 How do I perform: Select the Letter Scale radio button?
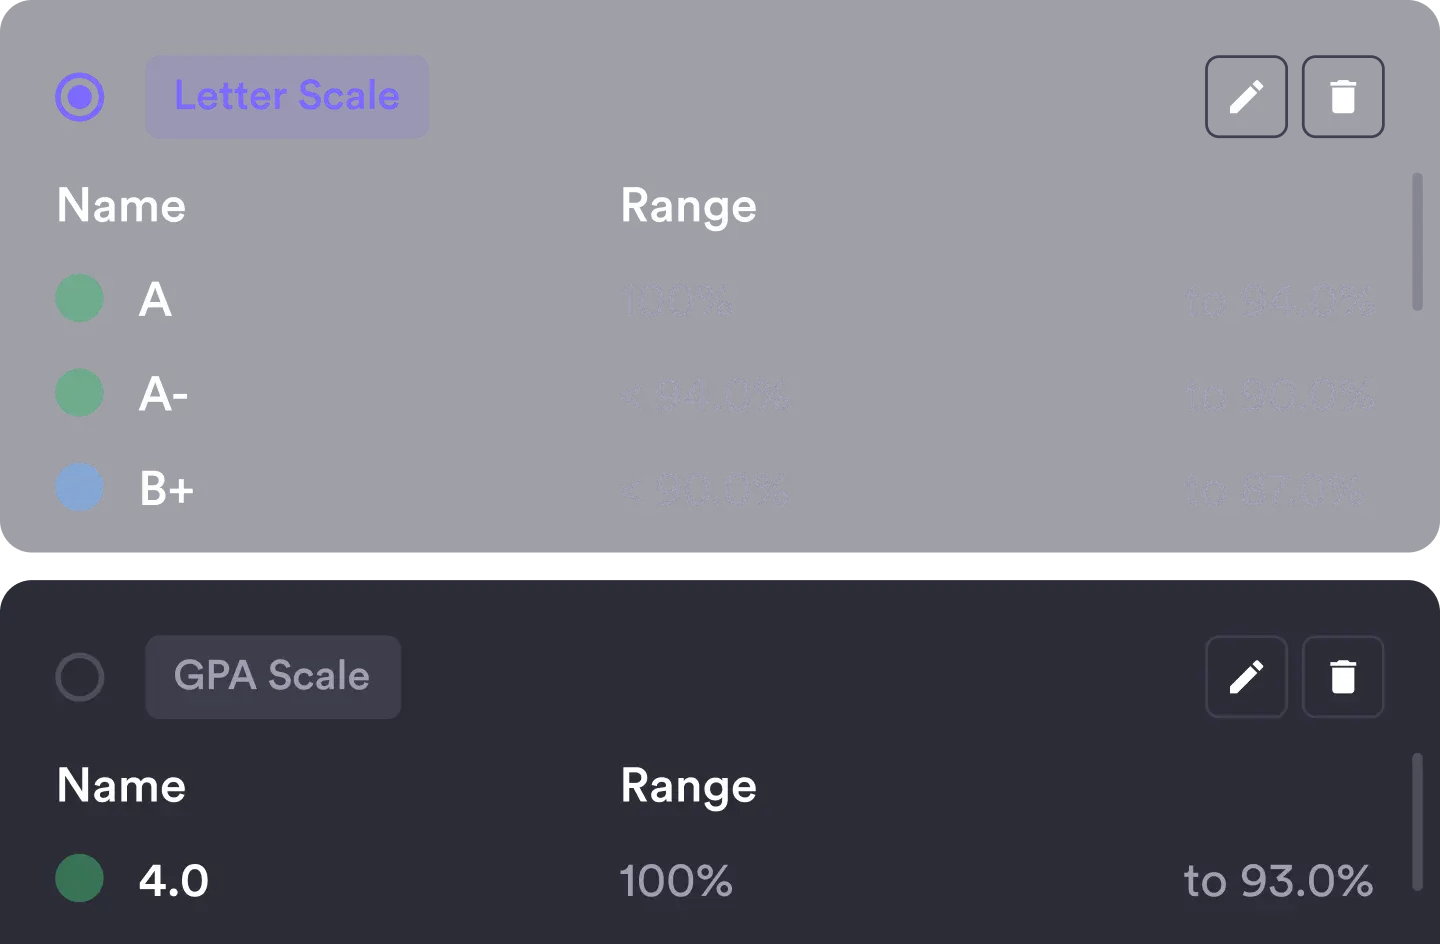[x=80, y=97]
